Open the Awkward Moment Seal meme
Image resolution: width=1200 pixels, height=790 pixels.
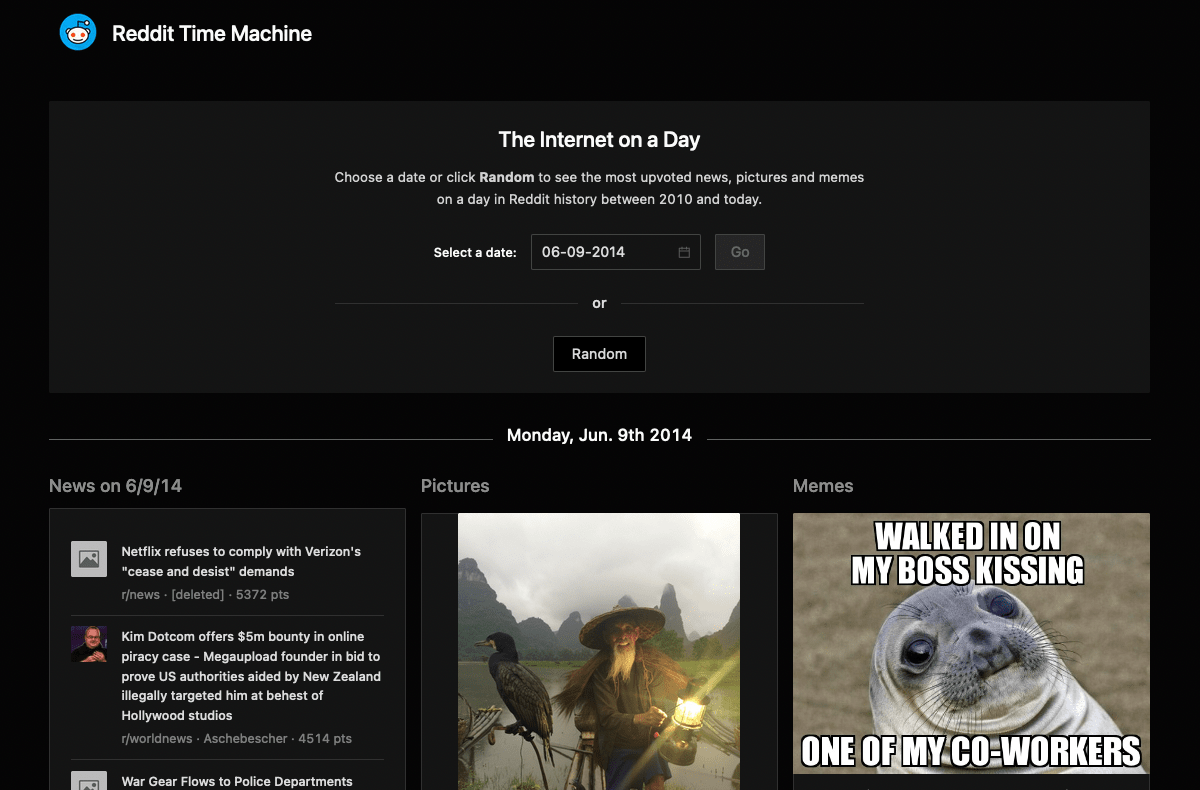(971, 645)
